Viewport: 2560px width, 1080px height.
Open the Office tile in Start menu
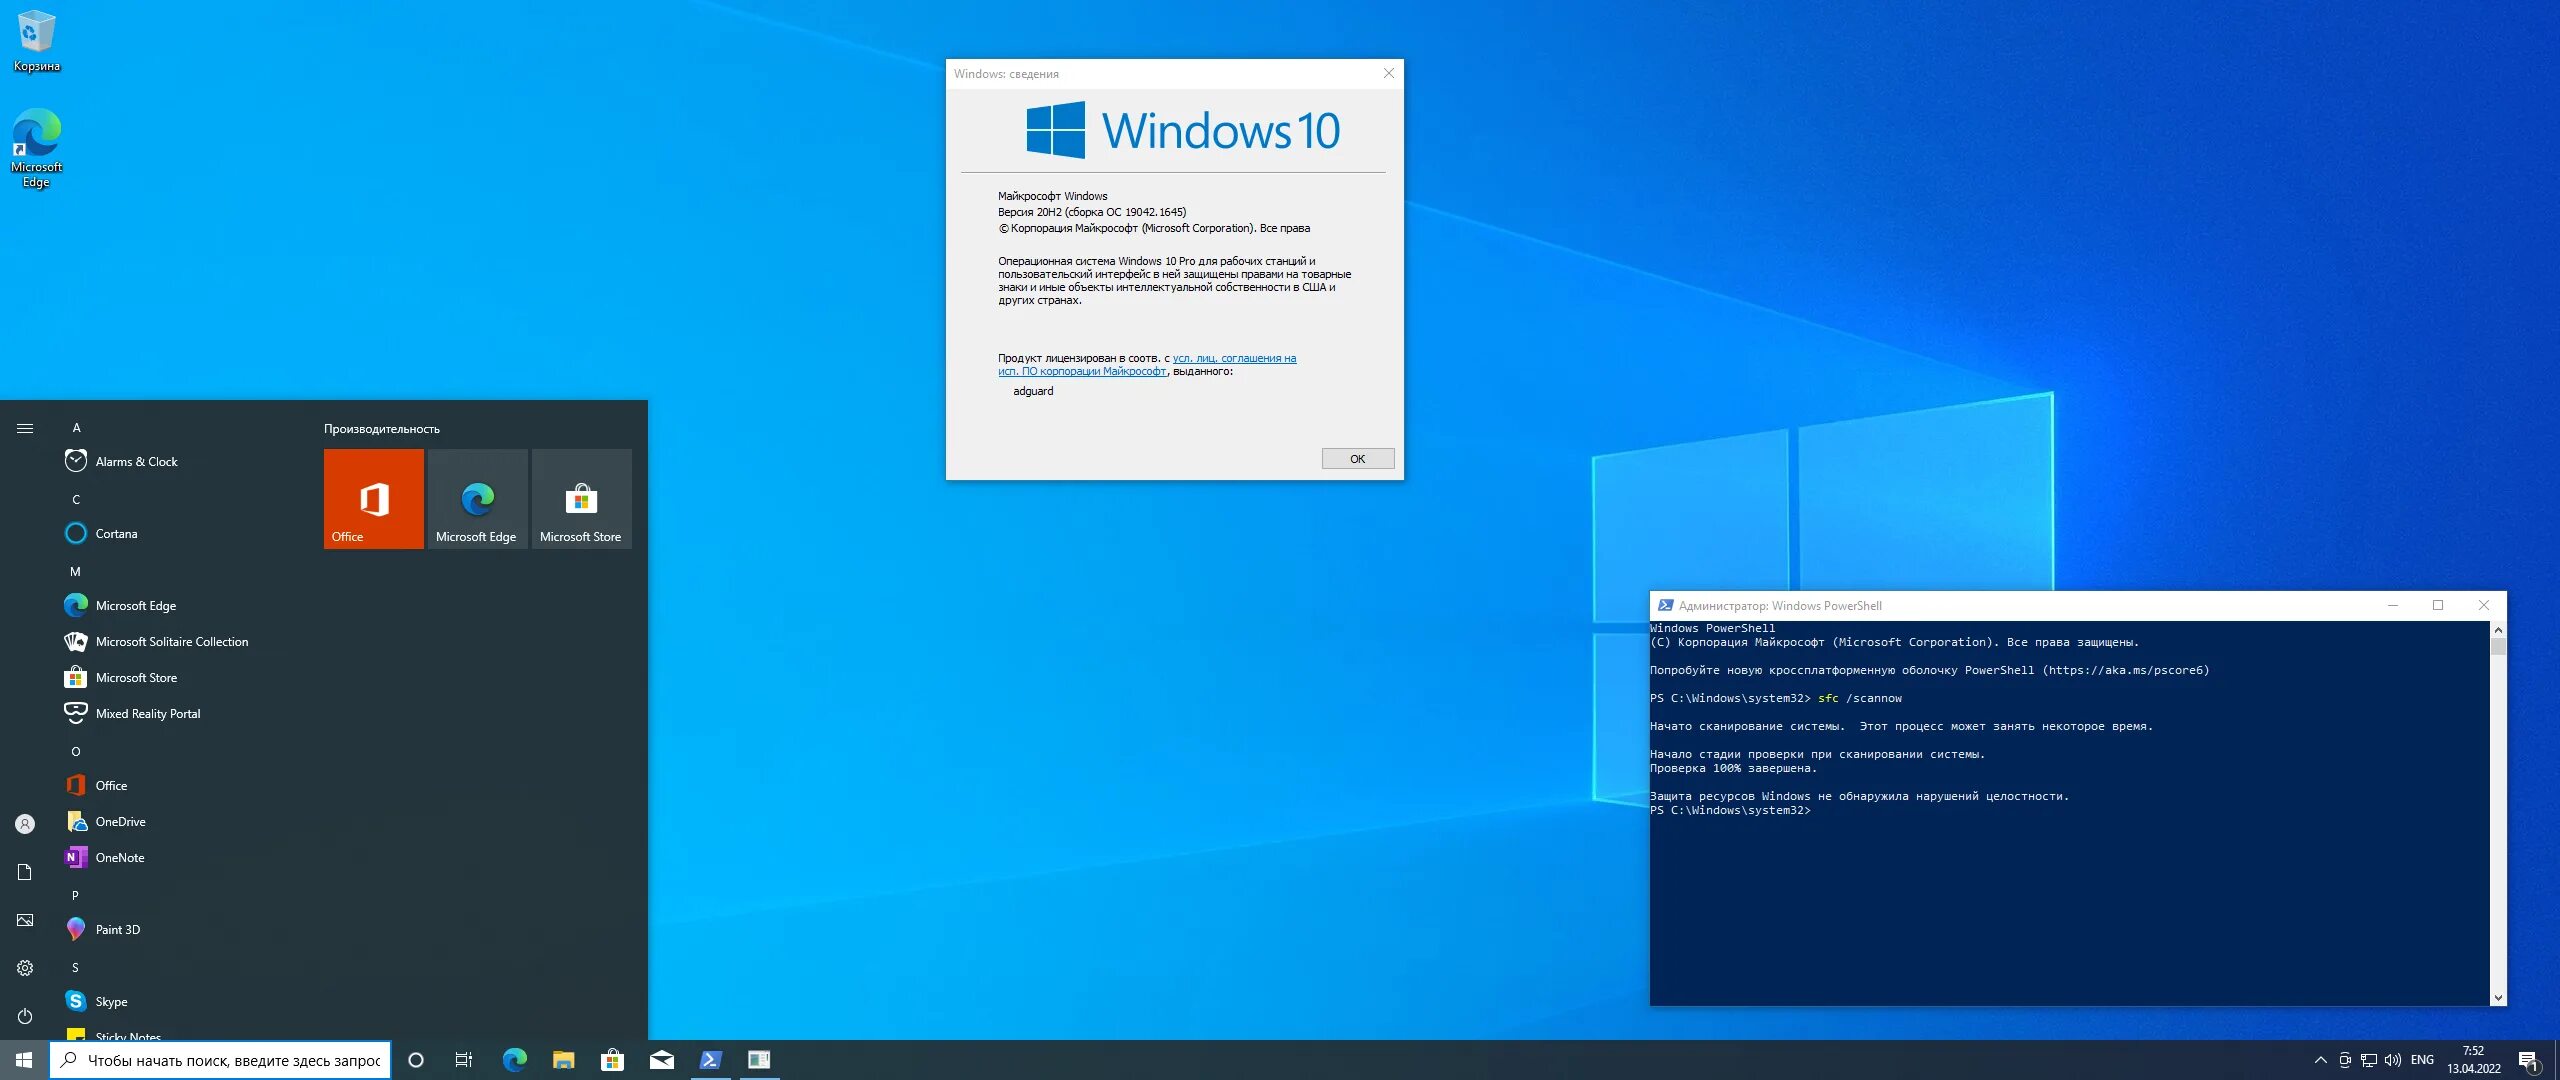point(373,498)
